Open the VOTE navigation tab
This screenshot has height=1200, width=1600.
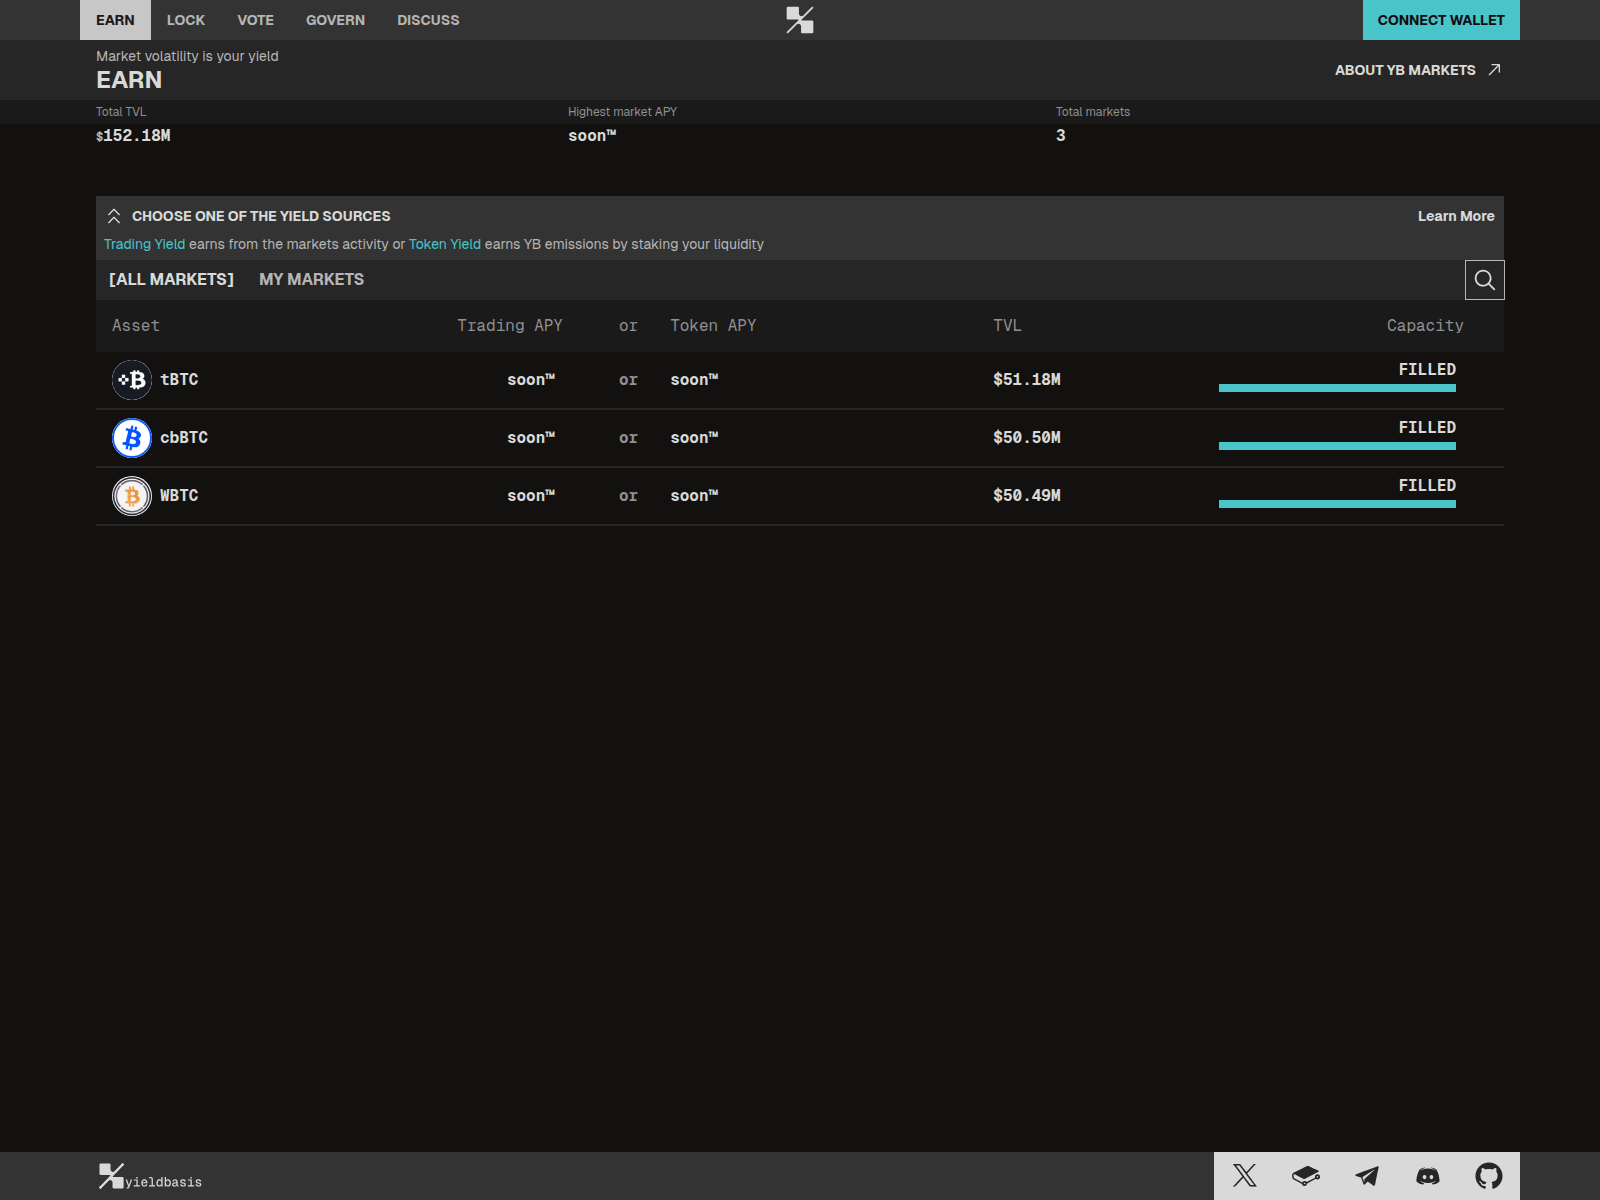point(256,20)
